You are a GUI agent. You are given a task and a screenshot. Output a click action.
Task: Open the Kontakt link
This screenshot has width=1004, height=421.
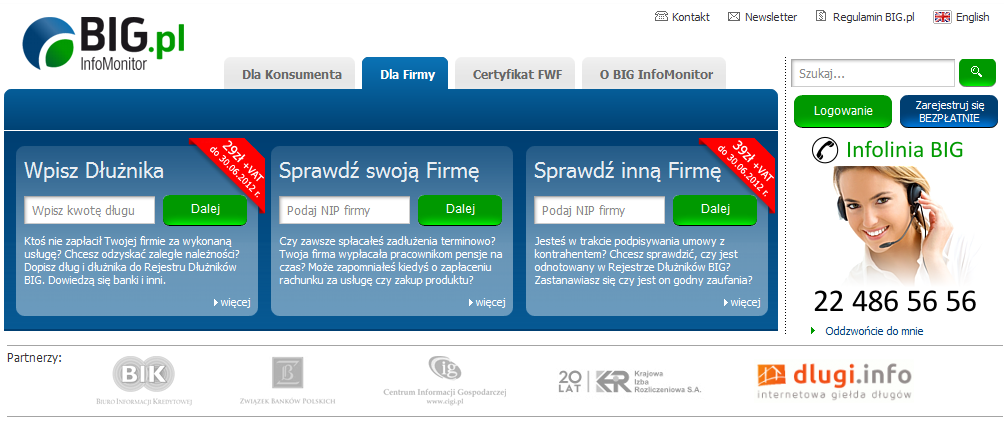coord(691,17)
